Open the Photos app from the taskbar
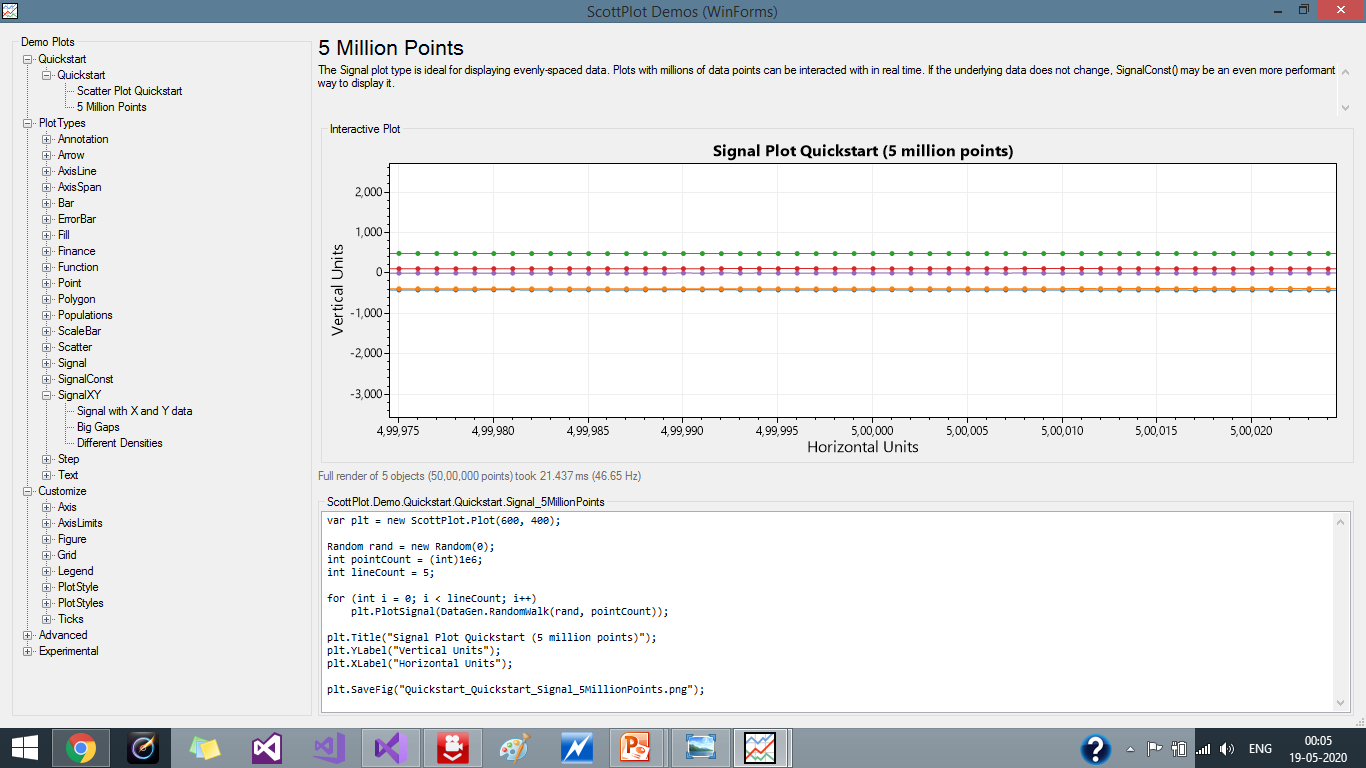The image size is (1366, 768). (701, 747)
